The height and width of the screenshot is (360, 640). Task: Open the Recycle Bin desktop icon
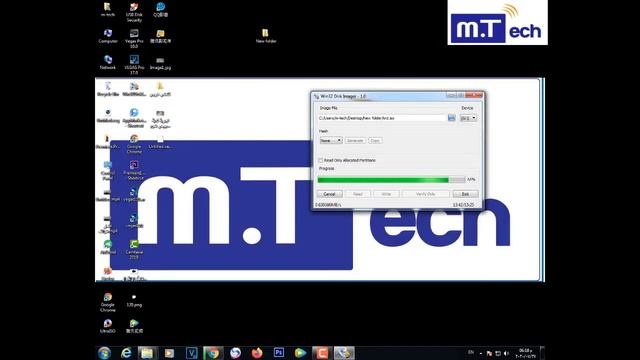pos(108,89)
